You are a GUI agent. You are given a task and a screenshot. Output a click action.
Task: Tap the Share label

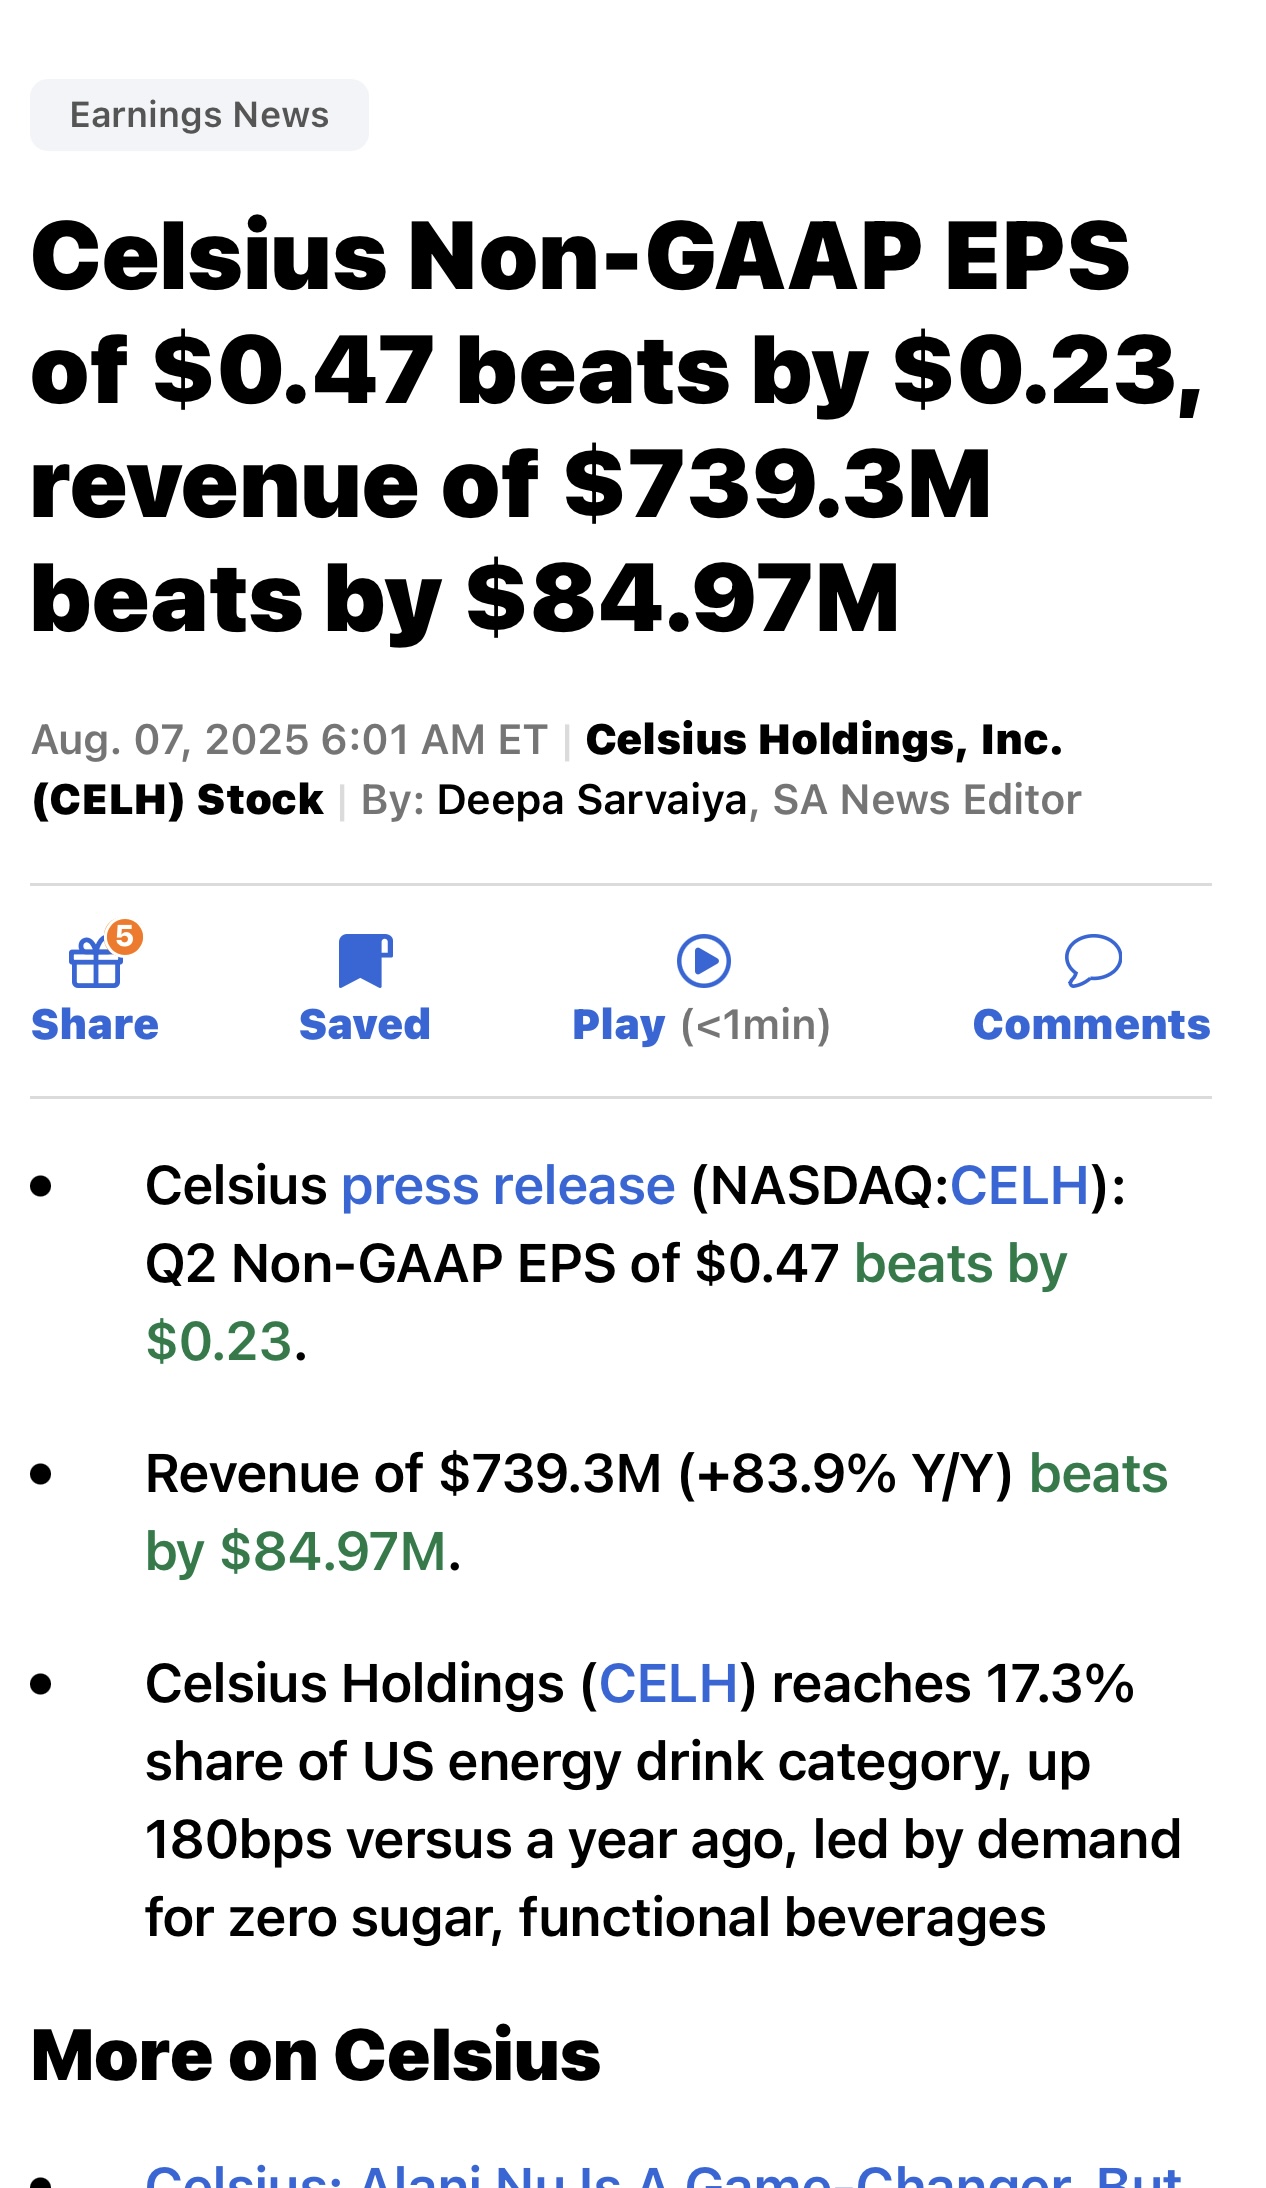95,1025
